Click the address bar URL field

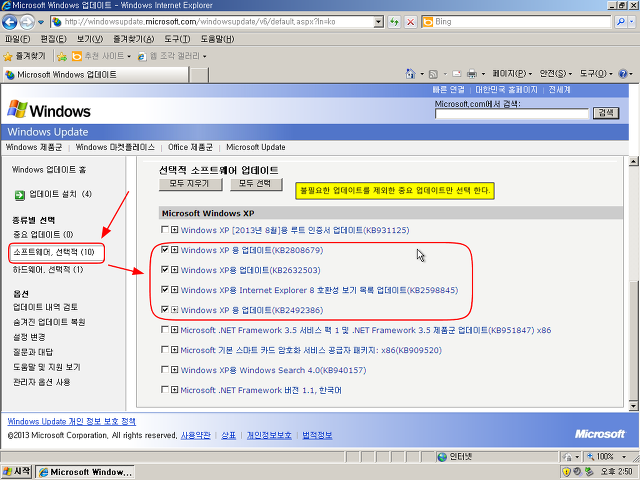tap(212, 22)
